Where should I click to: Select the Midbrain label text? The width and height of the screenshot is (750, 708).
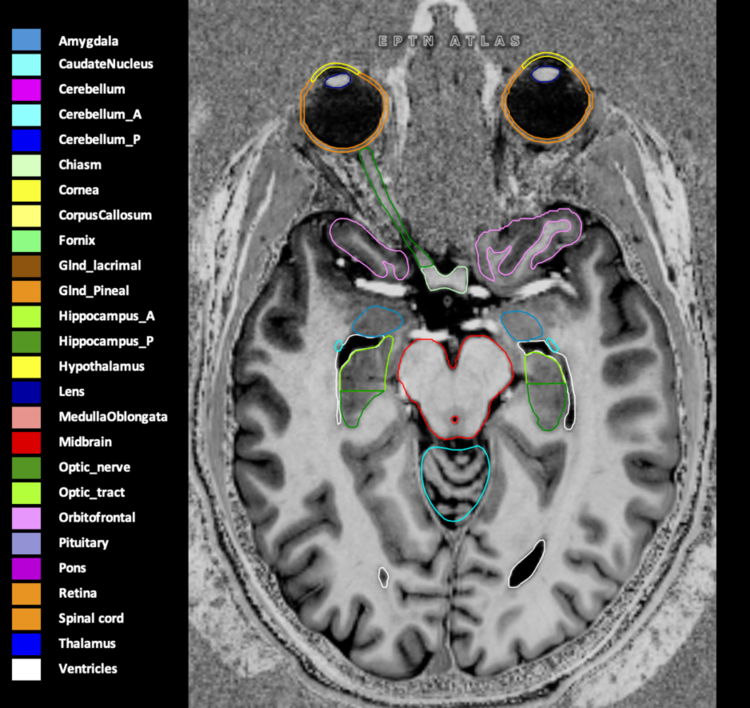[x=85, y=442]
